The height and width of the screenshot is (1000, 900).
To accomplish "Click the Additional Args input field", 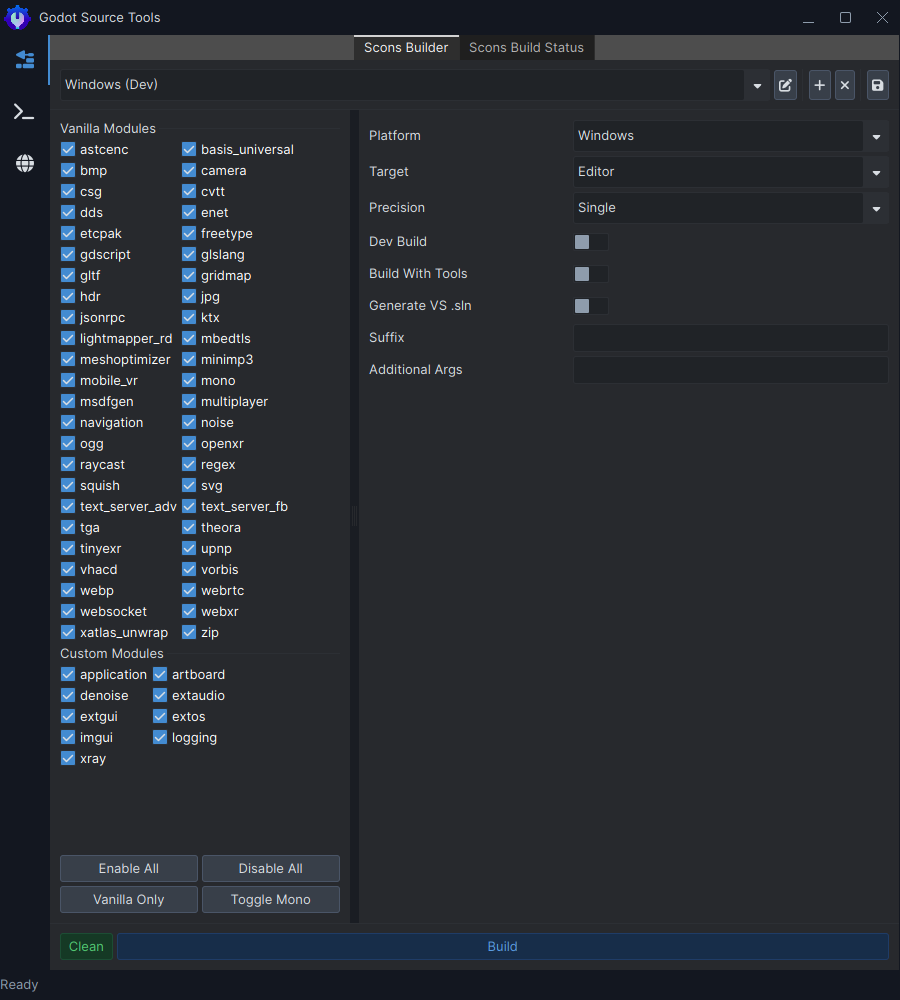I will click(x=730, y=370).
